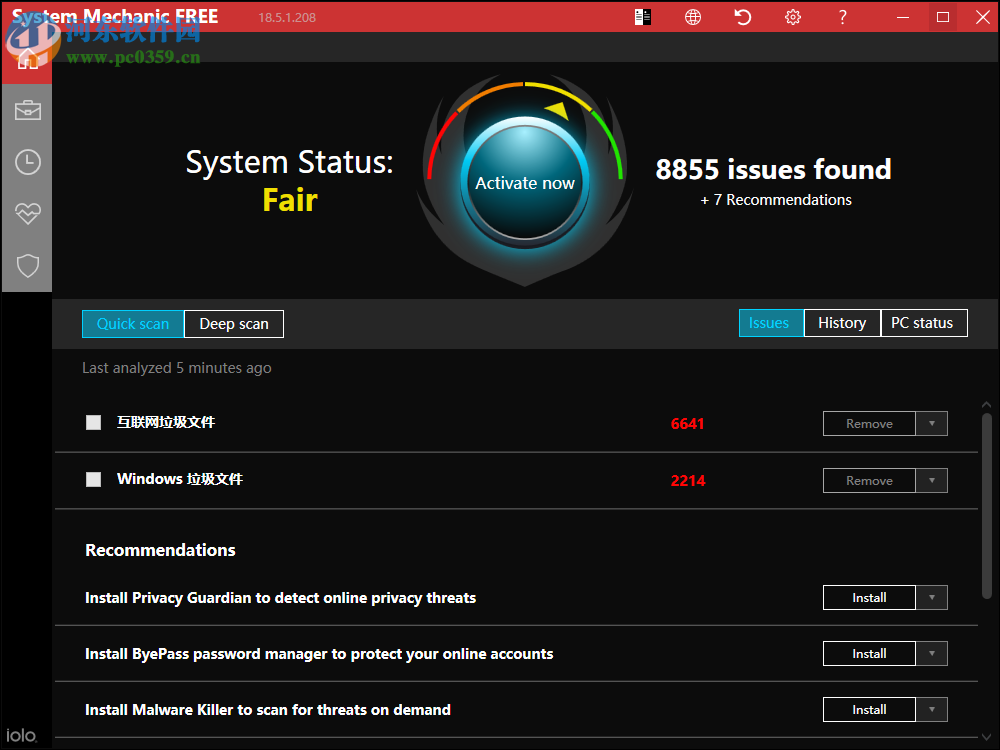
Task: Click the undo/restore arrow in title bar
Action: tap(742, 17)
